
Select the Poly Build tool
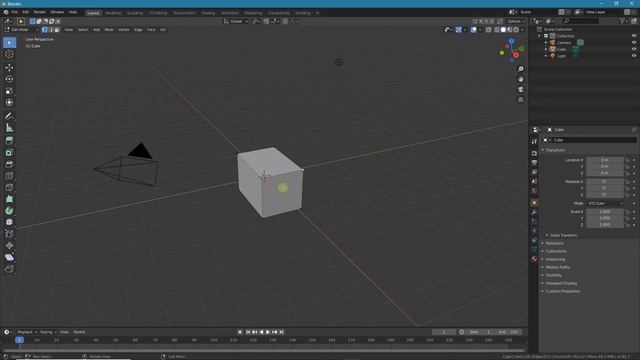point(9,199)
